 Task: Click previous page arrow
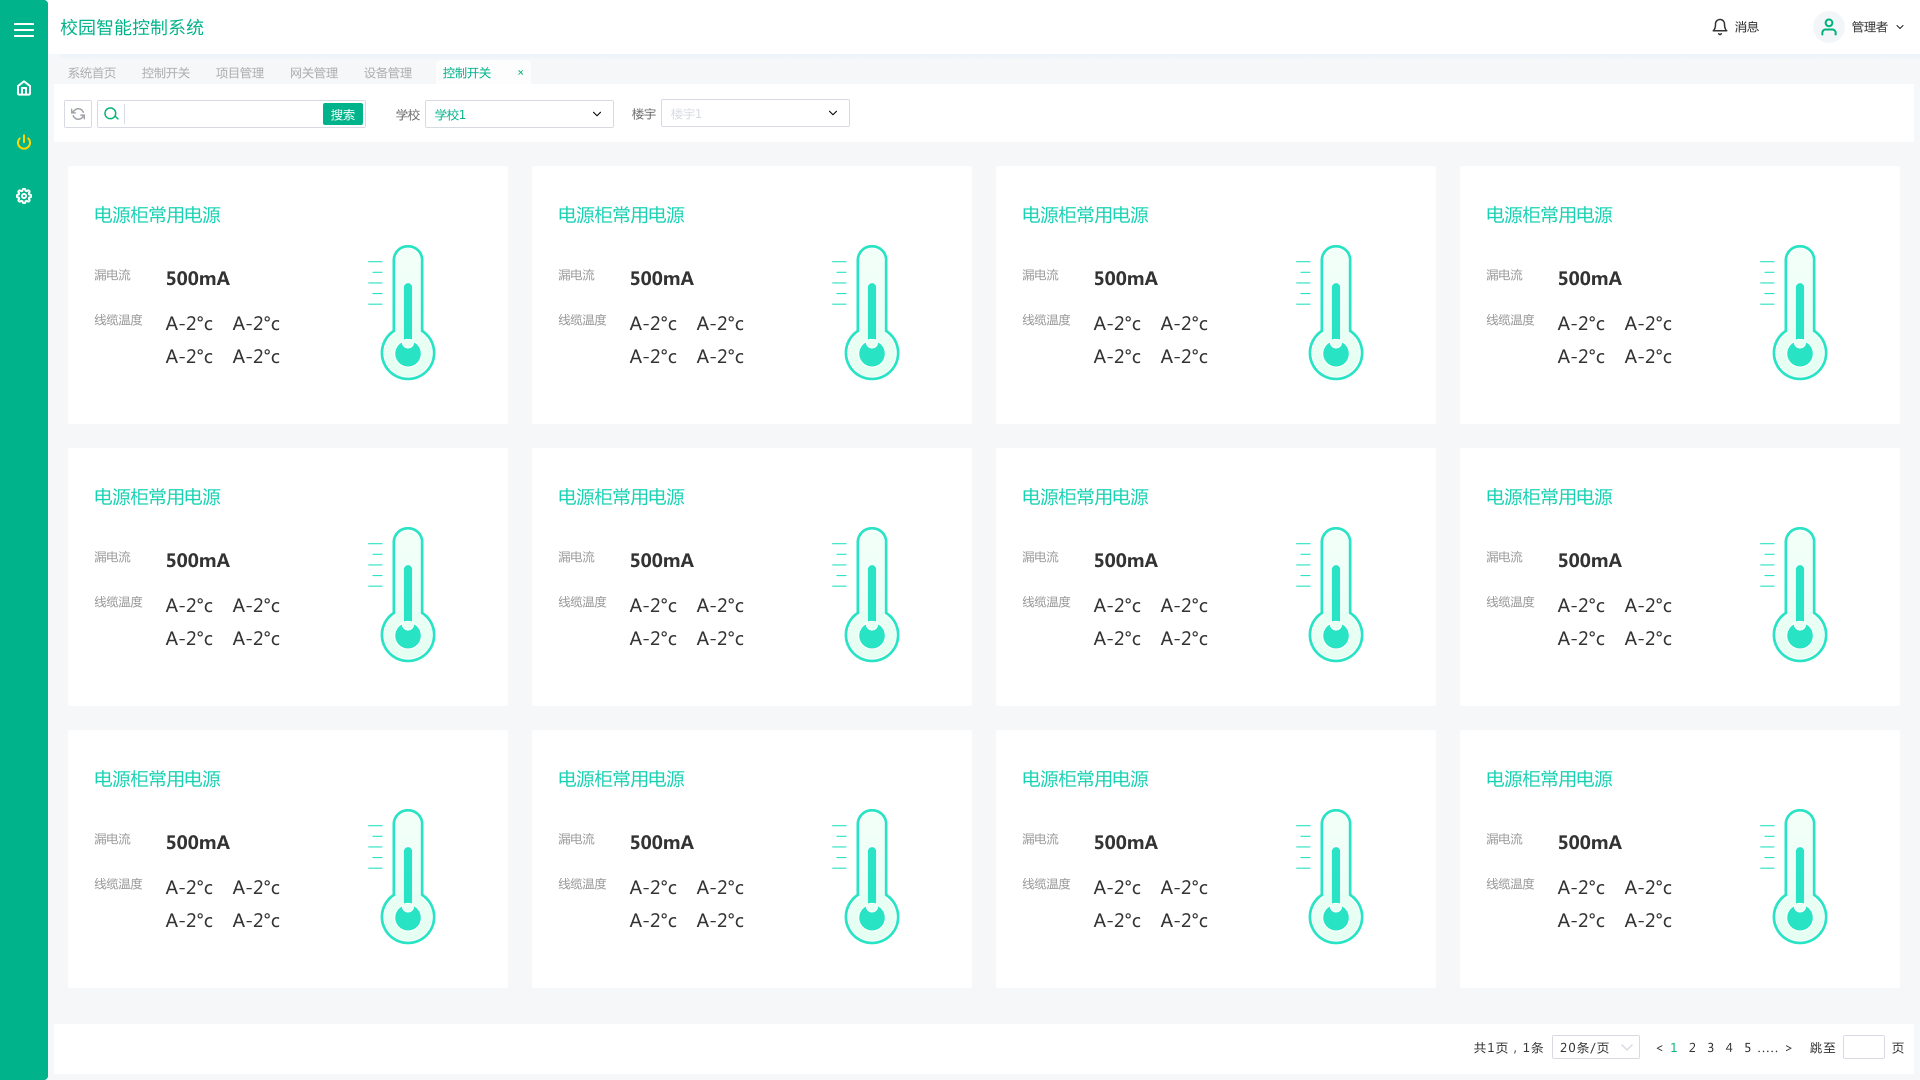click(x=1659, y=1048)
